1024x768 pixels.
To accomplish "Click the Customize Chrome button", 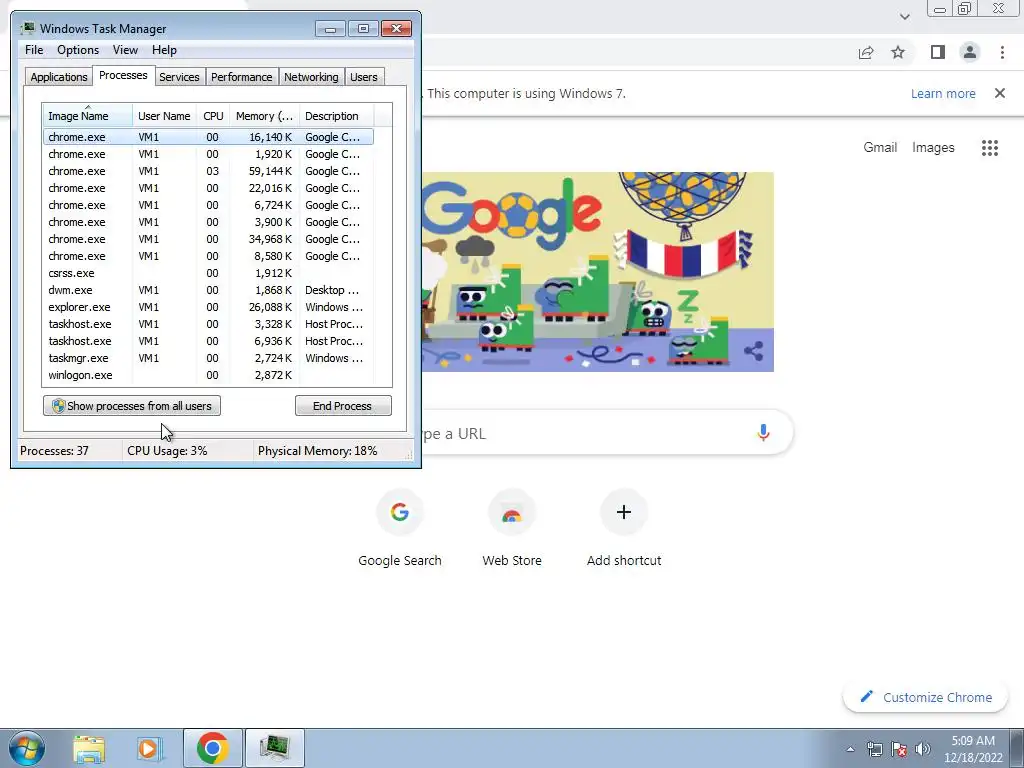I will point(926,697).
